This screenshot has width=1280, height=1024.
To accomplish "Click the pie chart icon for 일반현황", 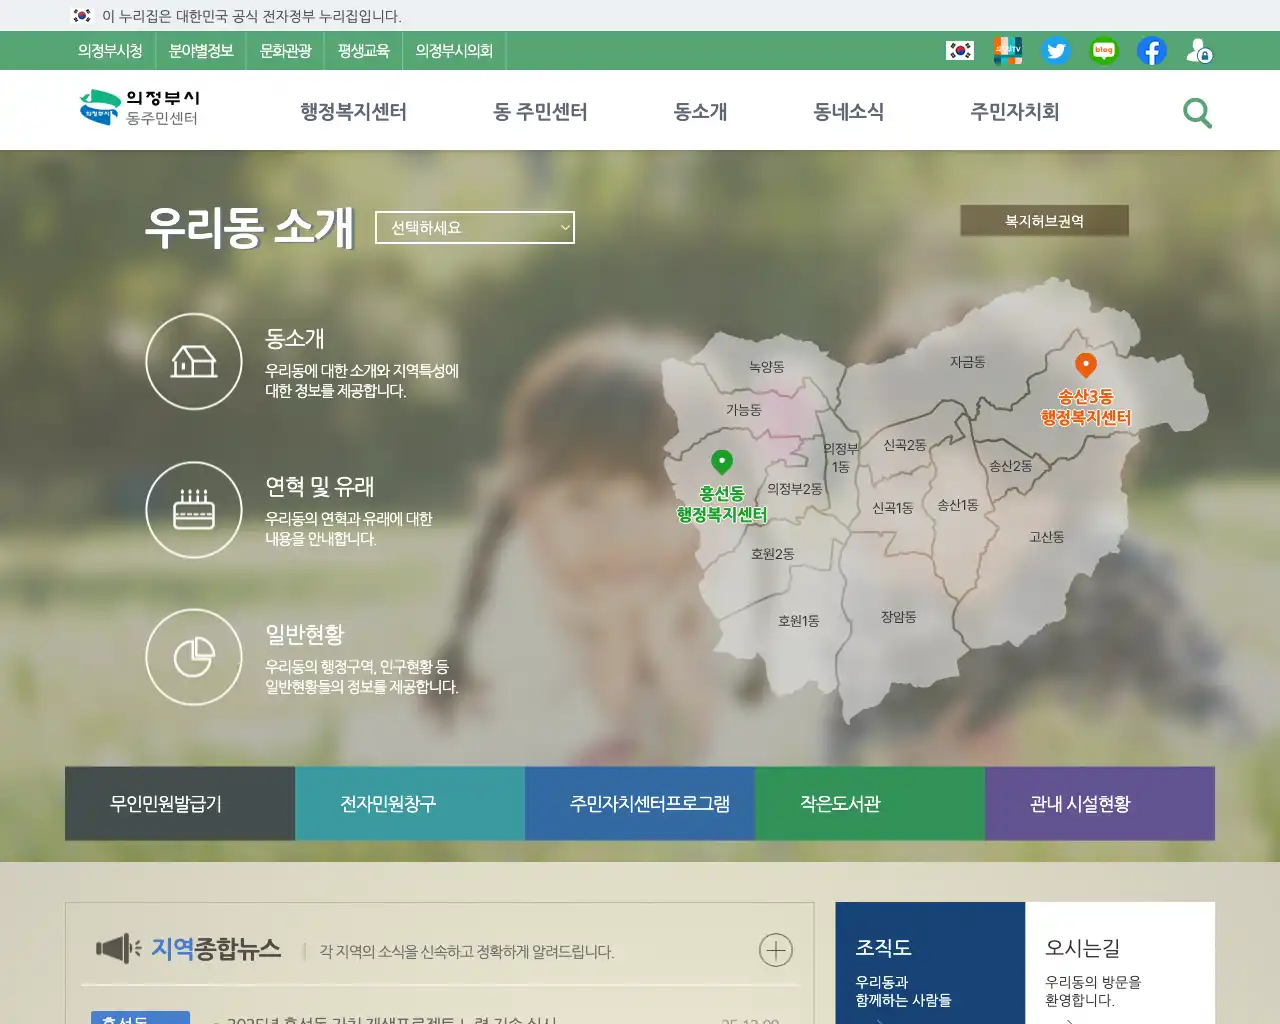I will [194, 657].
